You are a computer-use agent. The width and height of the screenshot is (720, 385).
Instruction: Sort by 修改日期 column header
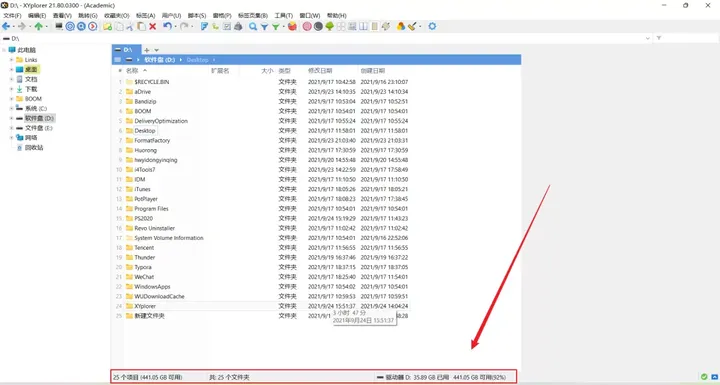320,71
